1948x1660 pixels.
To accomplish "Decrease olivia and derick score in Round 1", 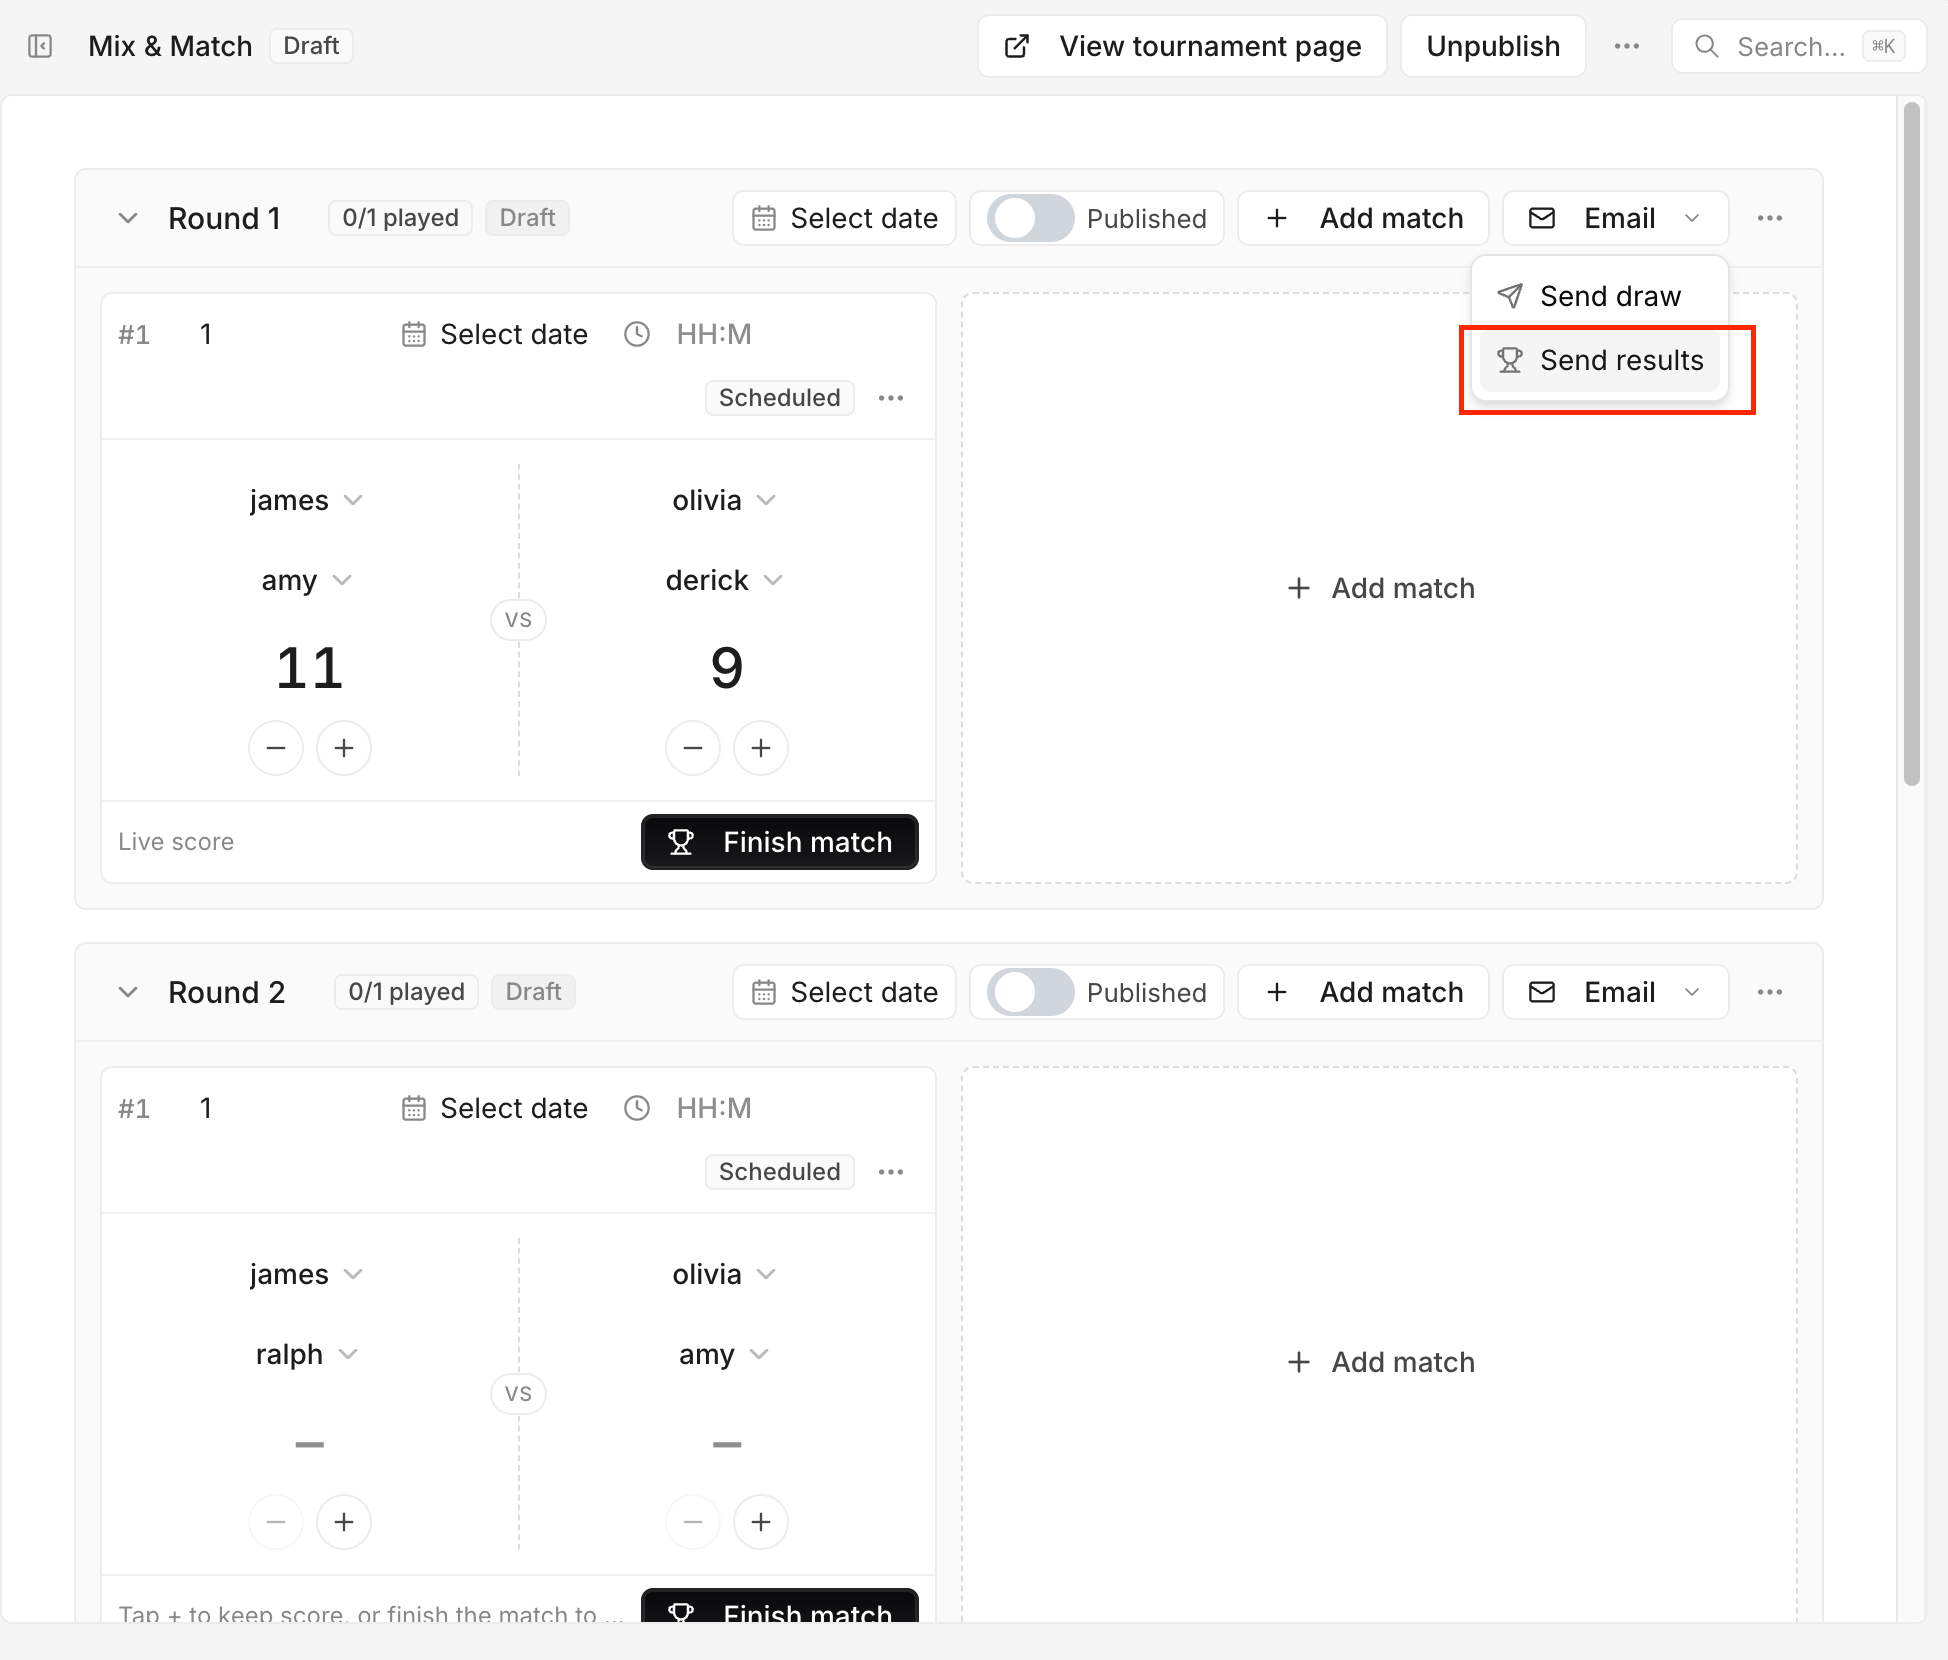I will pos(693,748).
